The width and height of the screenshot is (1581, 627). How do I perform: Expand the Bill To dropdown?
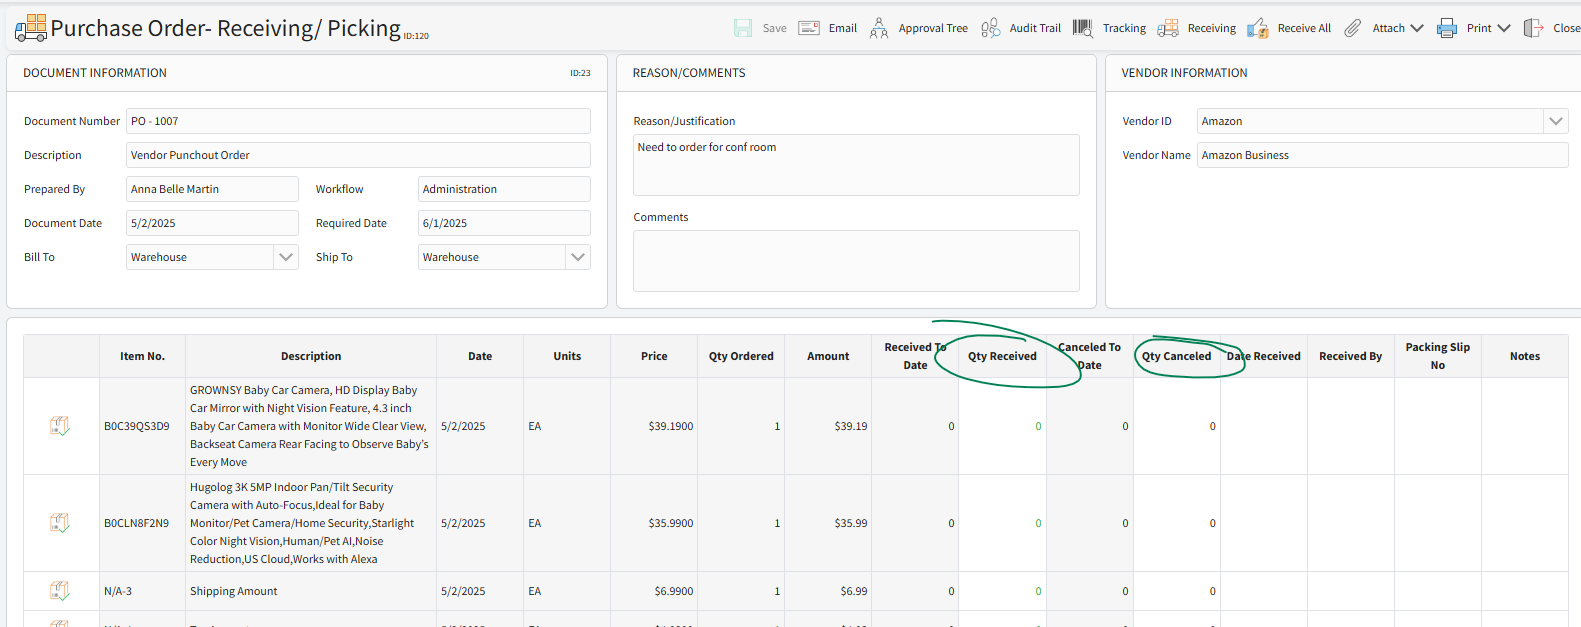286,257
